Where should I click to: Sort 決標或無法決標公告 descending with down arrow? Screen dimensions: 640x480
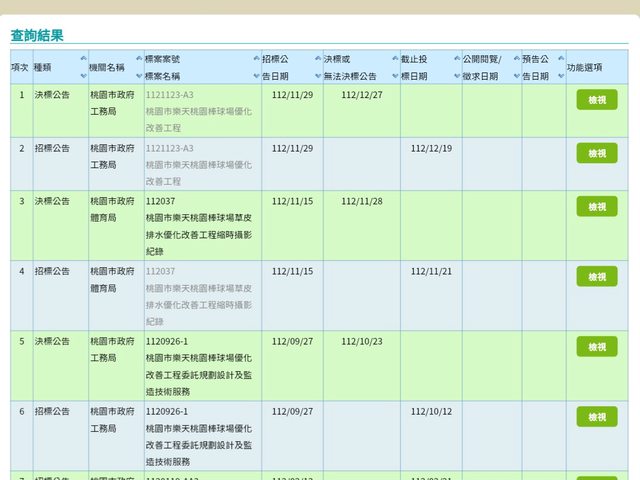pos(395,75)
